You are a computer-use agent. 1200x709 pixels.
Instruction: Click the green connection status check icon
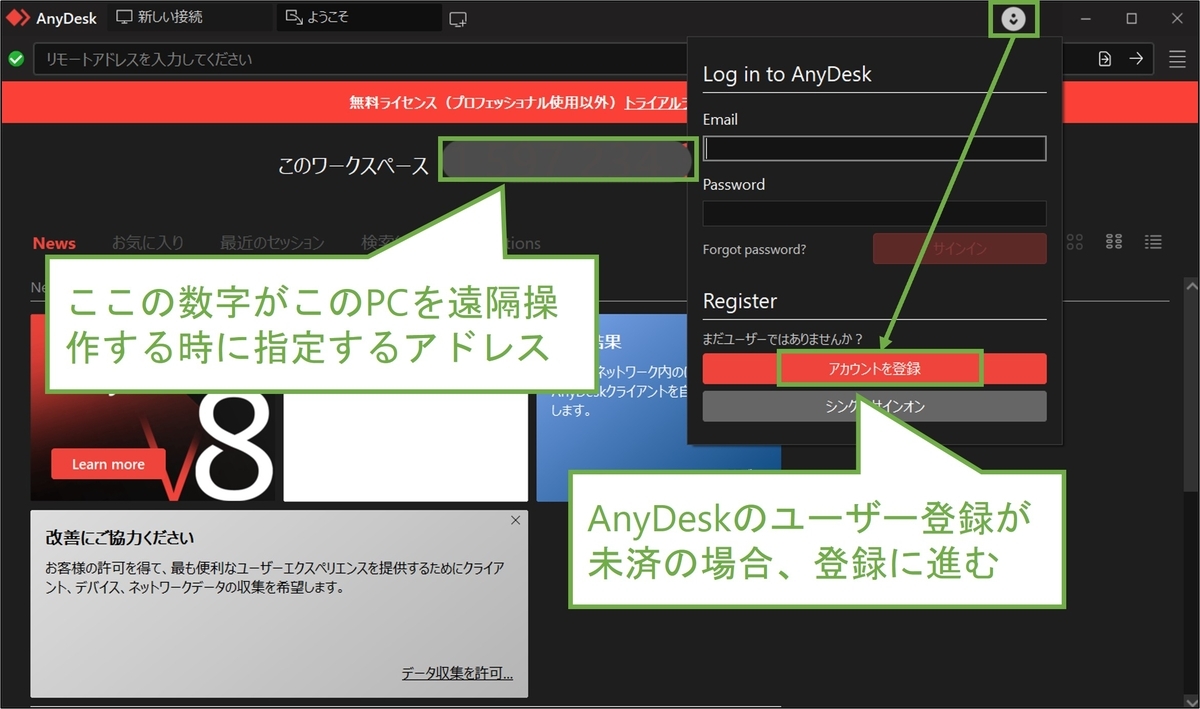pyautogui.click(x=16, y=59)
